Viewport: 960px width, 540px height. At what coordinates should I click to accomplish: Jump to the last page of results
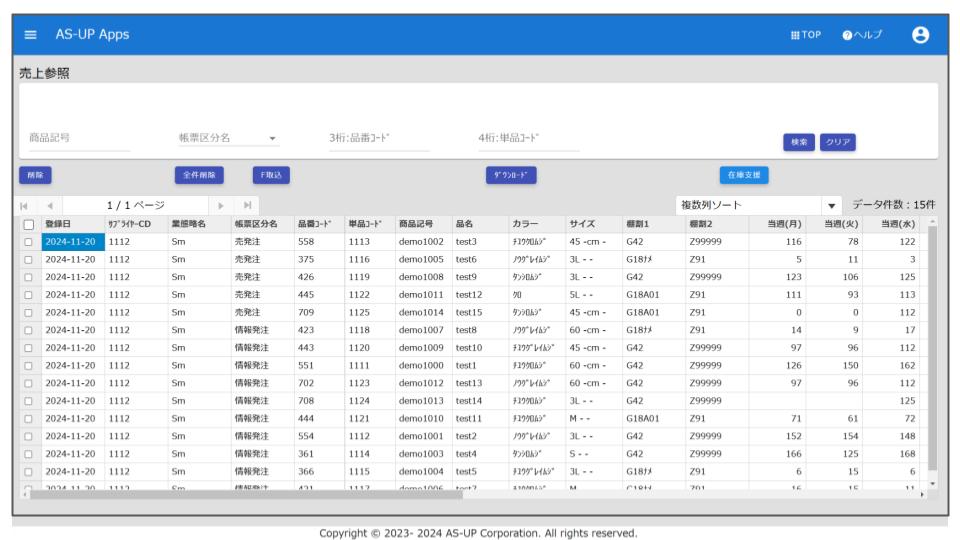tap(247, 205)
